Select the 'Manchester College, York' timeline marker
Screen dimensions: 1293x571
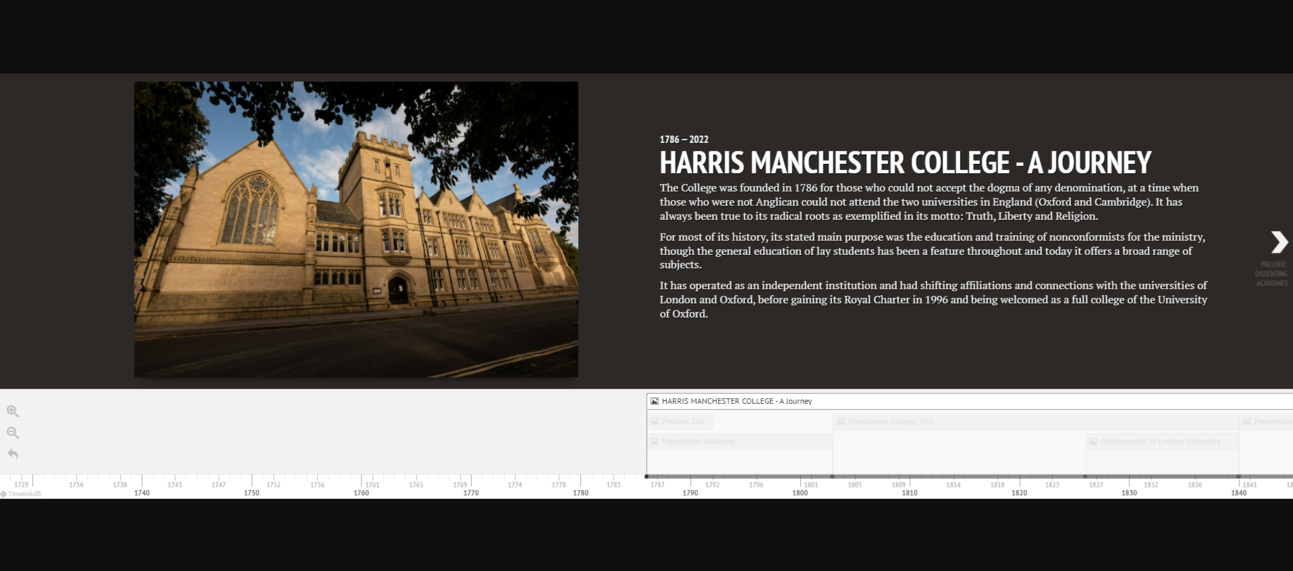coord(1035,421)
